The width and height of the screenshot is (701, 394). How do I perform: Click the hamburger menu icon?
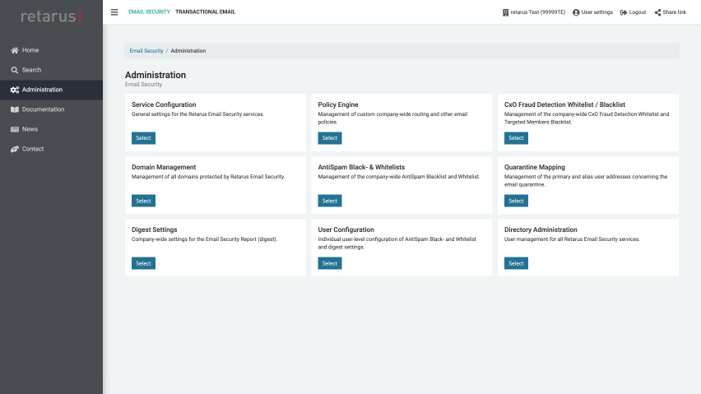pos(114,12)
